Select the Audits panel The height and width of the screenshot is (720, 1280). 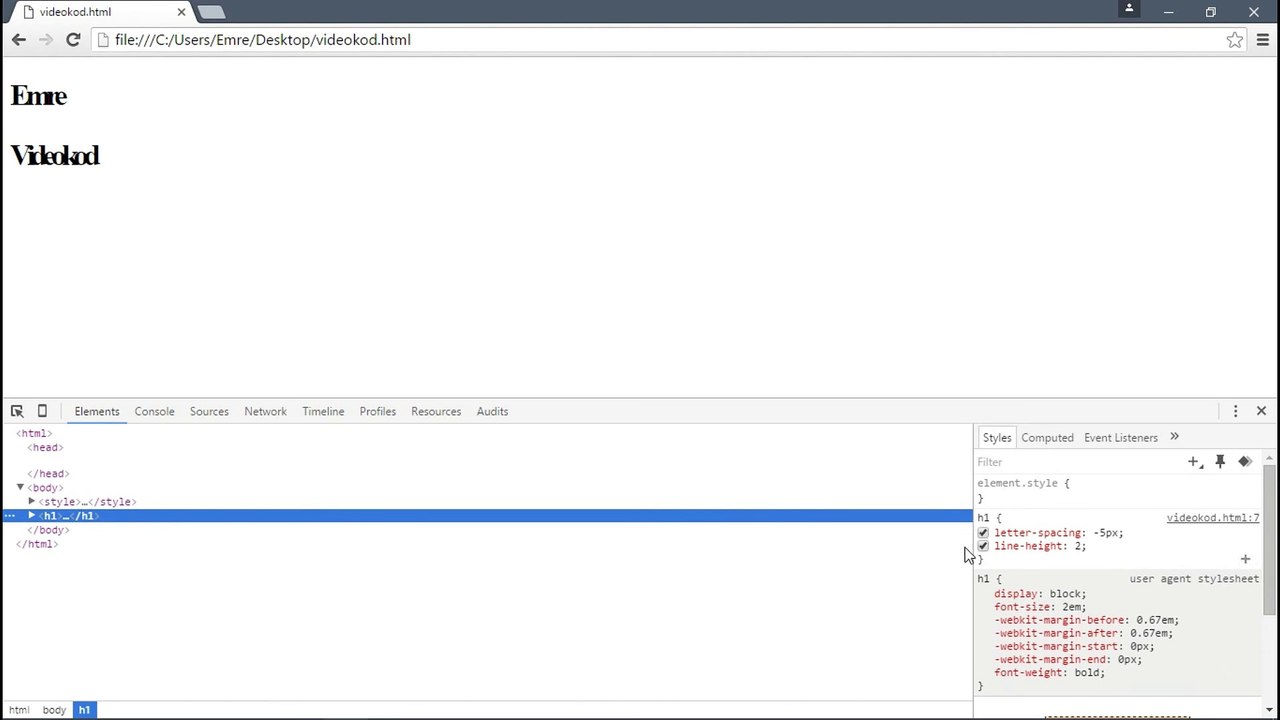click(492, 411)
